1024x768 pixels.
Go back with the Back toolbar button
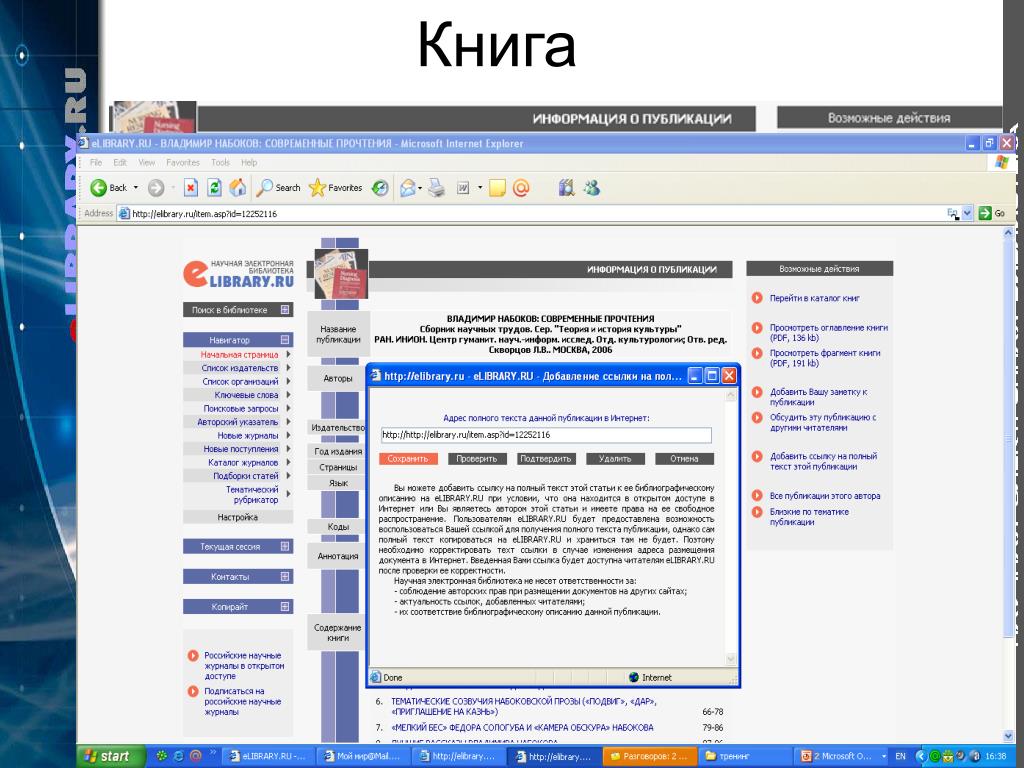click(x=109, y=188)
